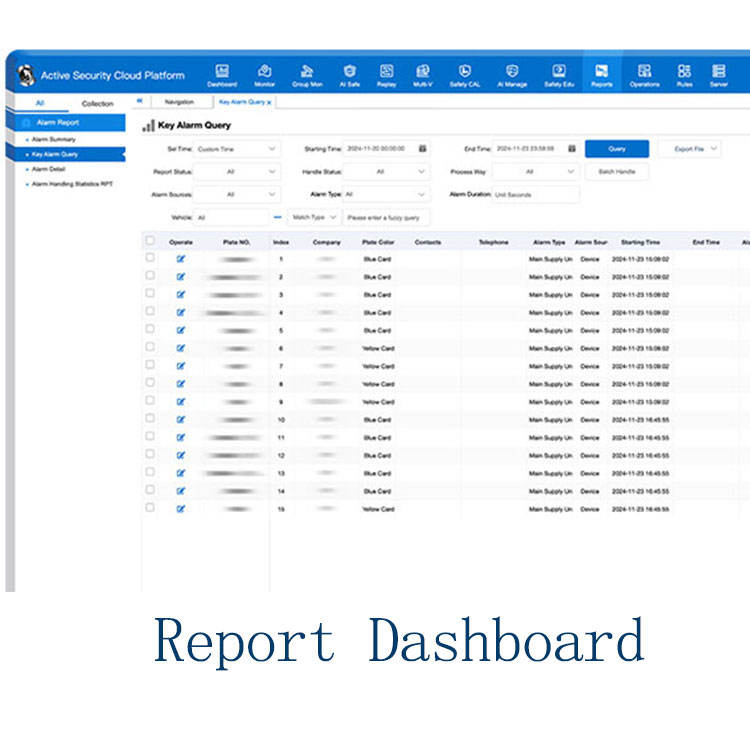Select the Replay icon
The image size is (750, 750).
[386, 72]
